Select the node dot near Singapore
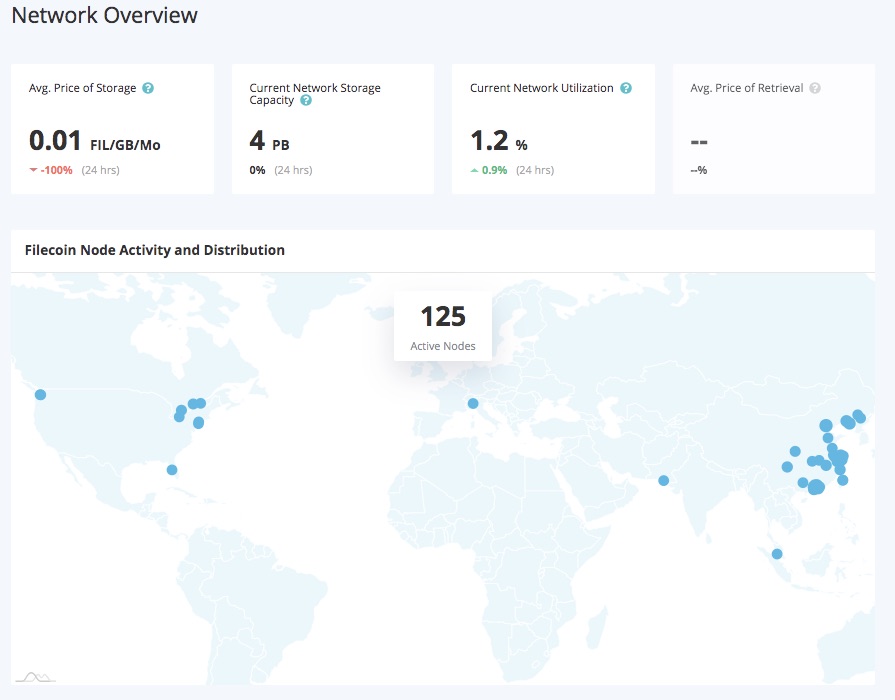This screenshot has width=895, height=700. pyautogui.click(x=777, y=554)
